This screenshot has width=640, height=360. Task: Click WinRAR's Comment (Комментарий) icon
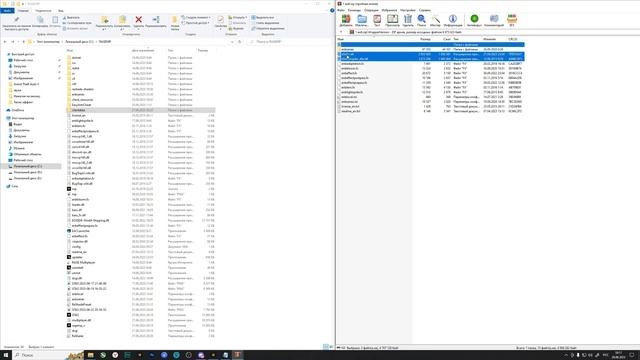click(494, 20)
